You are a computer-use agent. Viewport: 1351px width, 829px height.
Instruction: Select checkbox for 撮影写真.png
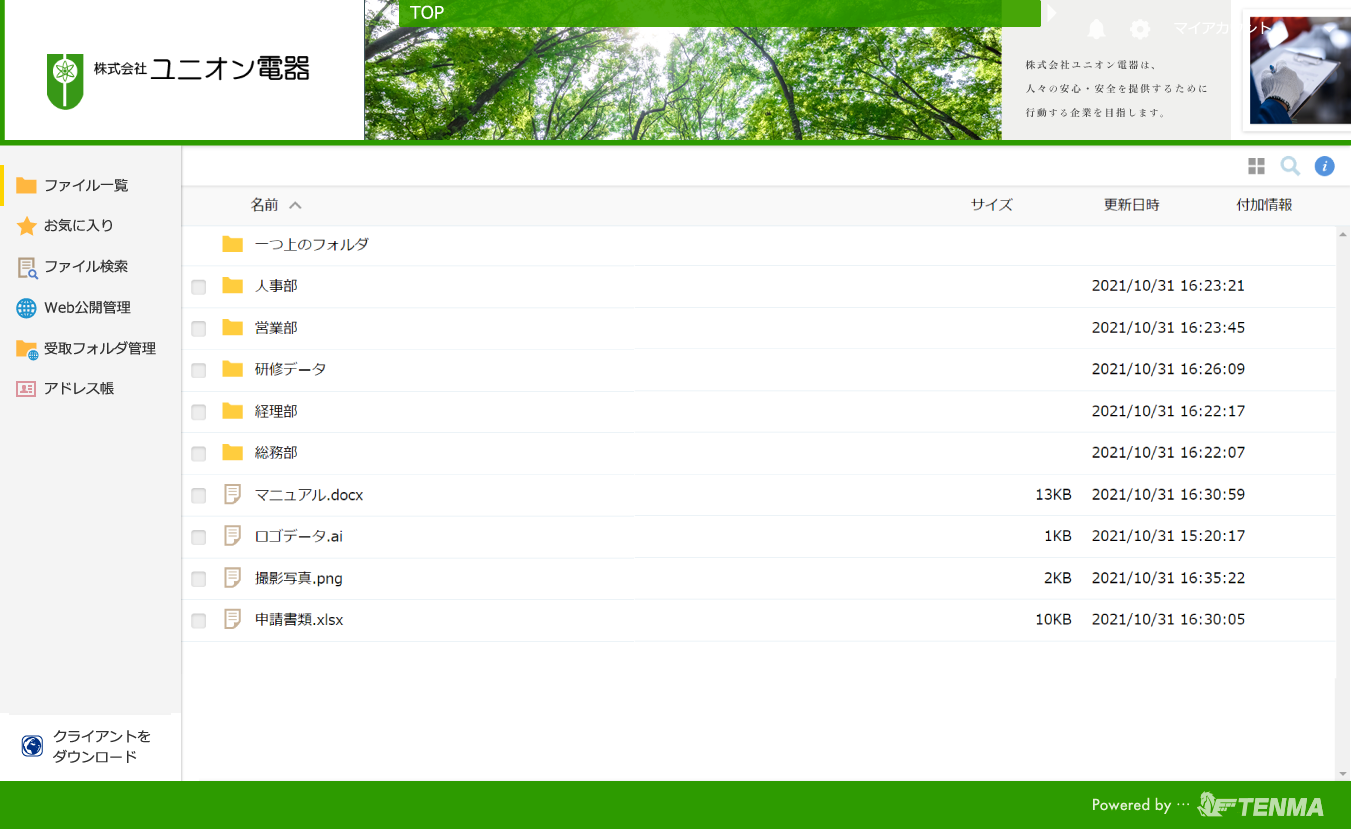click(199, 579)
